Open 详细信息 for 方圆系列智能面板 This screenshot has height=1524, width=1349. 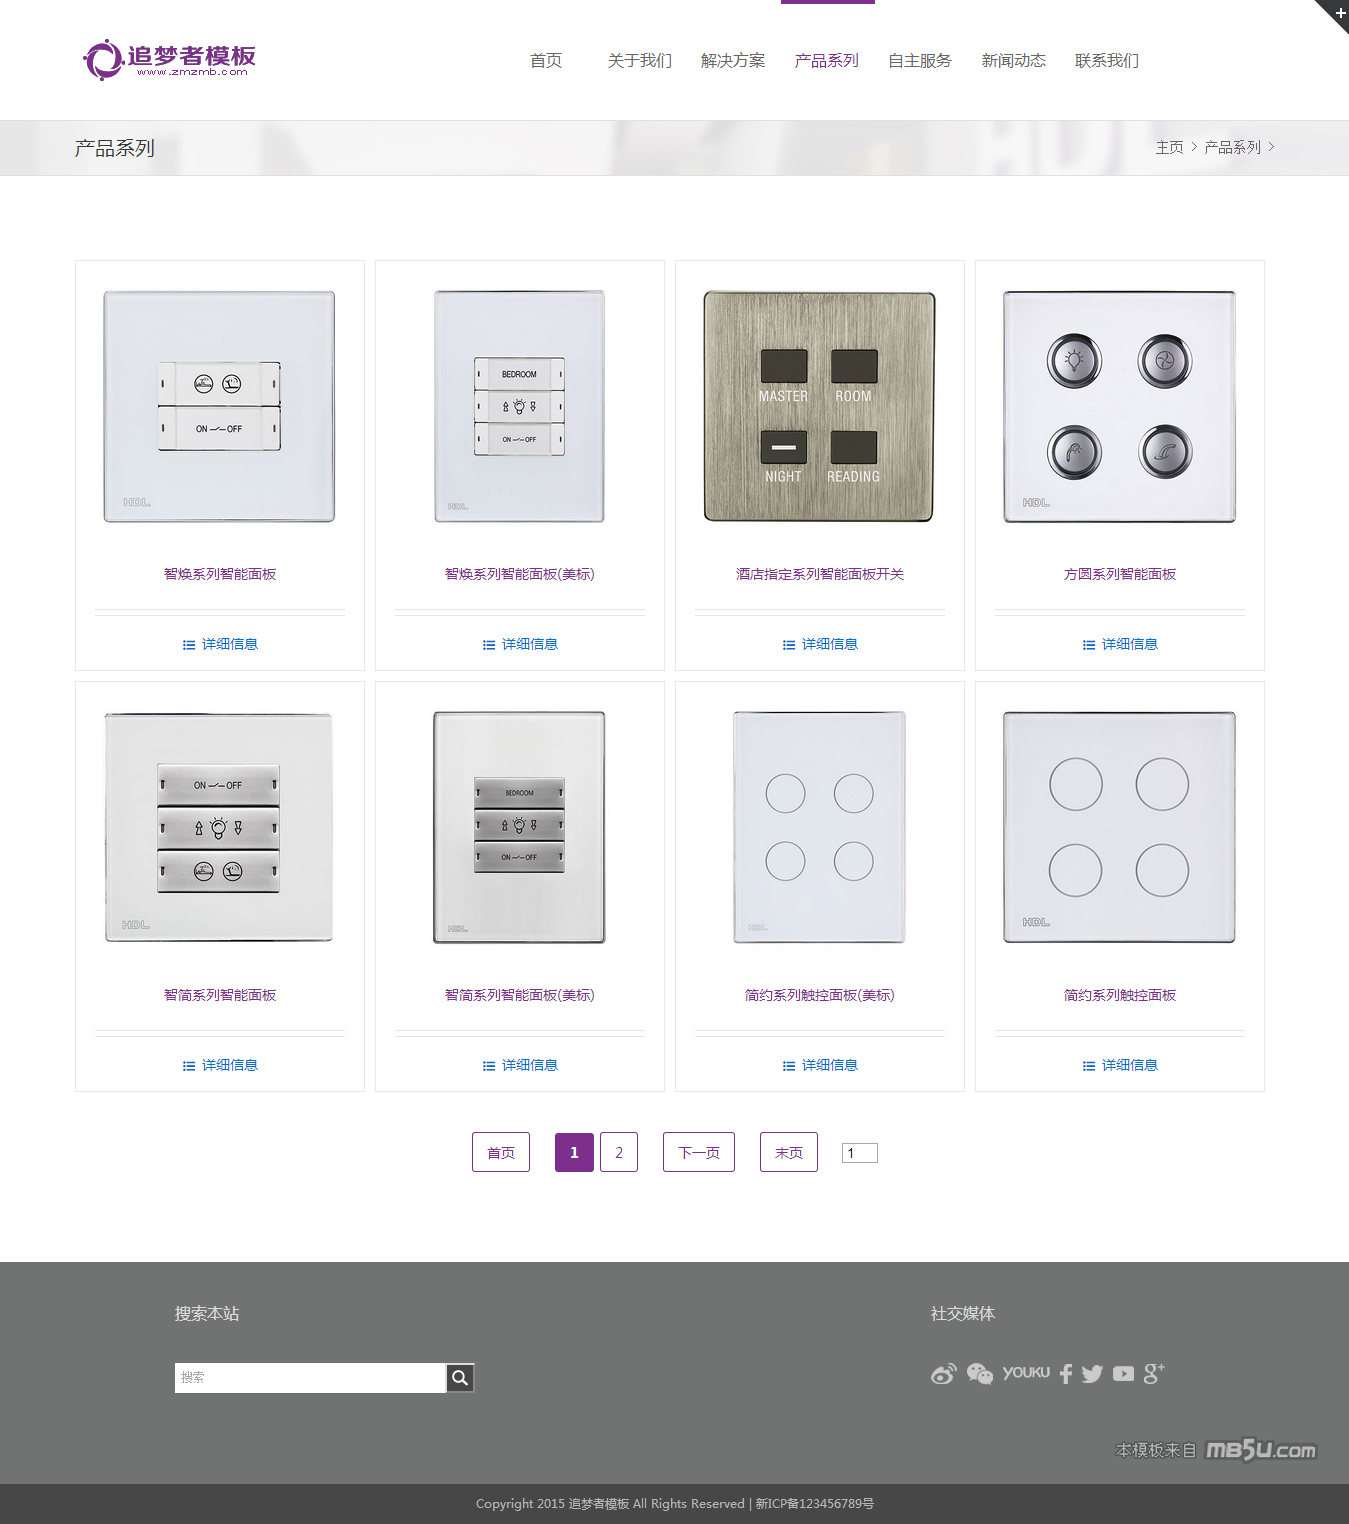1120,644
